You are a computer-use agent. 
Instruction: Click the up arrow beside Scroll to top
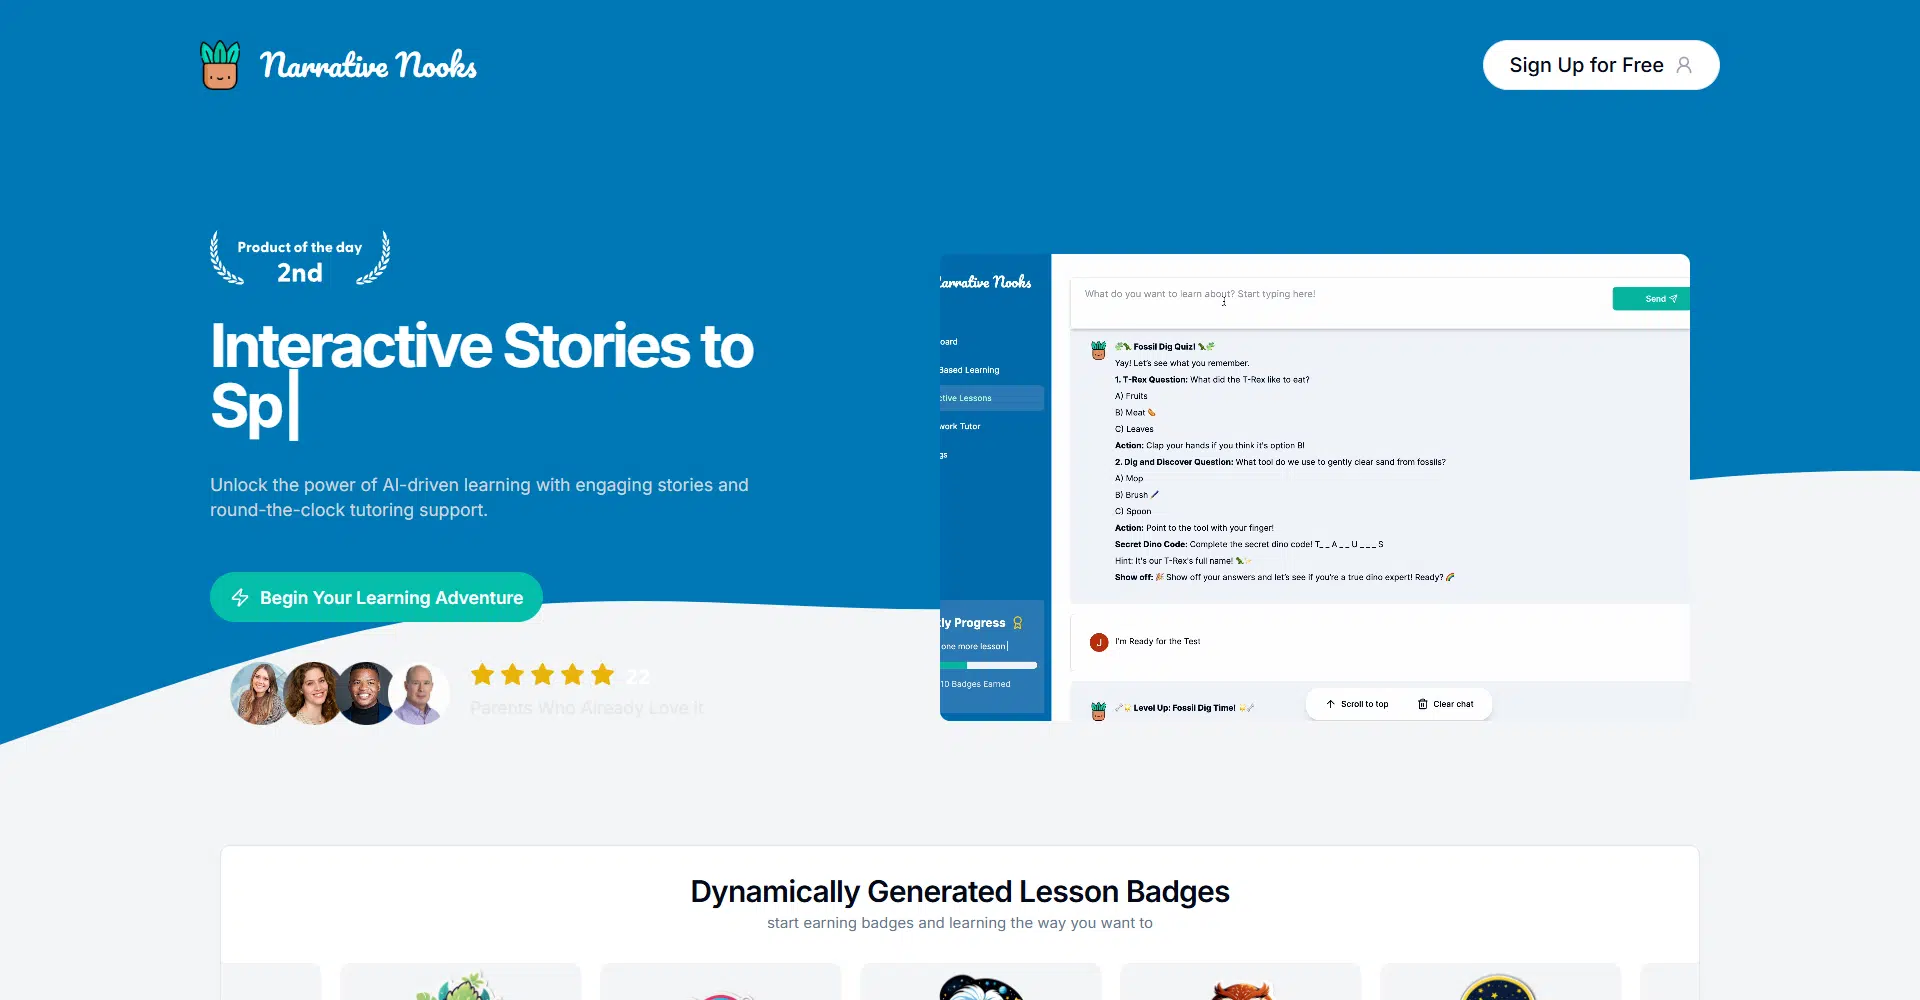coord(1330,704)
